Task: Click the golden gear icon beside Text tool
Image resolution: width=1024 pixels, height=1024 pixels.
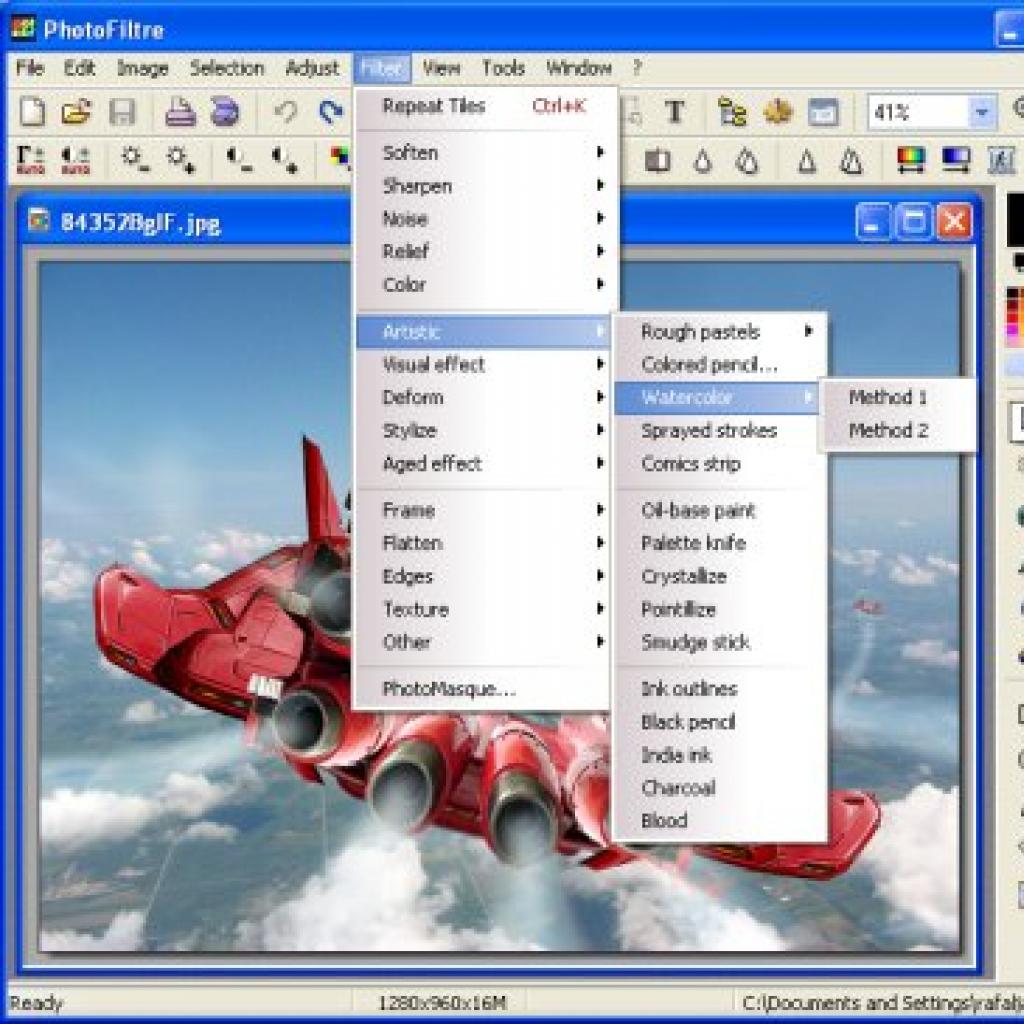Action: coord(778,112)
